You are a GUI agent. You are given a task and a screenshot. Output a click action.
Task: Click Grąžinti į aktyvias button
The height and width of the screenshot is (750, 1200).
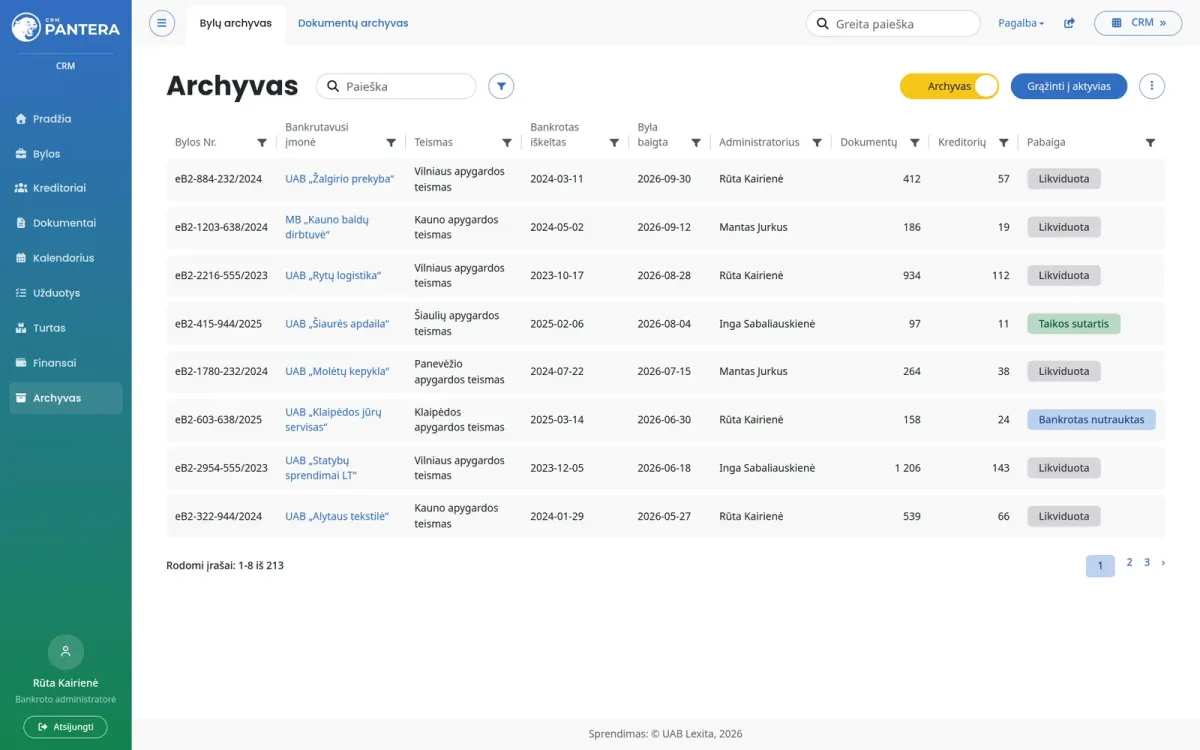point(1069,86)
